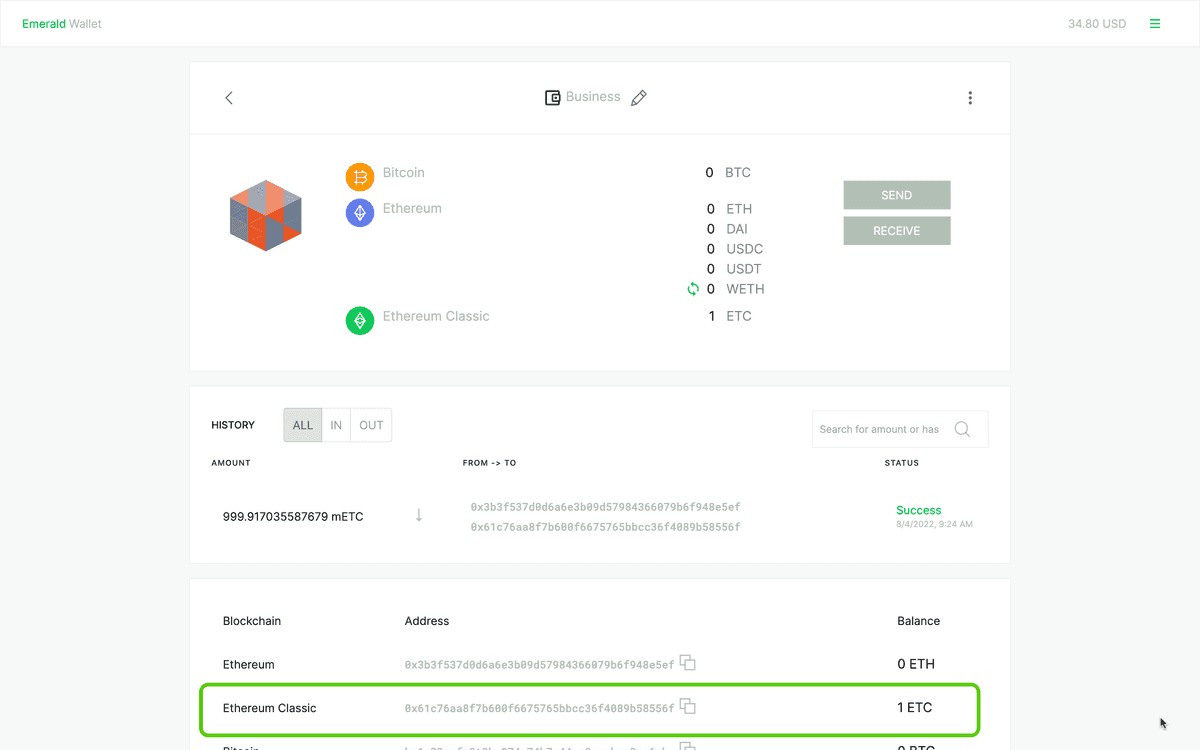Click the search amount or hash field
The height and width of the screenshot is (750, 1200).
click(880, 429)
